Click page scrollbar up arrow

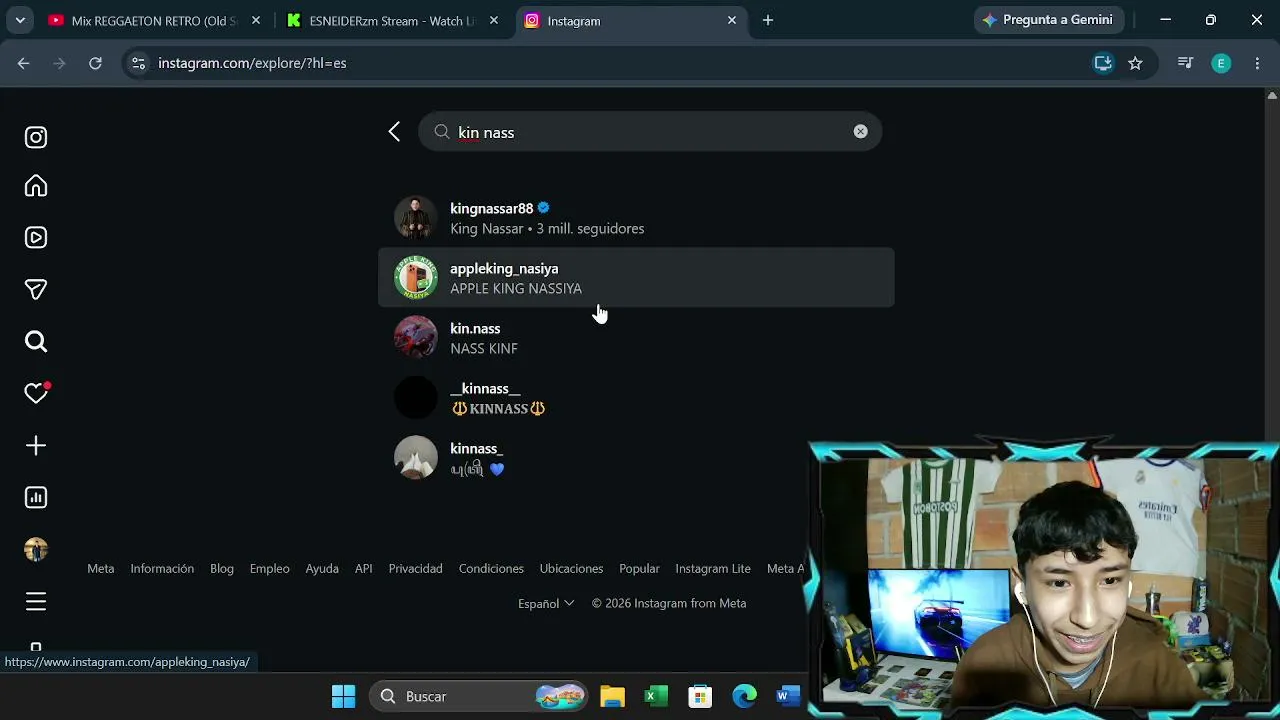pyautogui.click(x=1272, y=96)
